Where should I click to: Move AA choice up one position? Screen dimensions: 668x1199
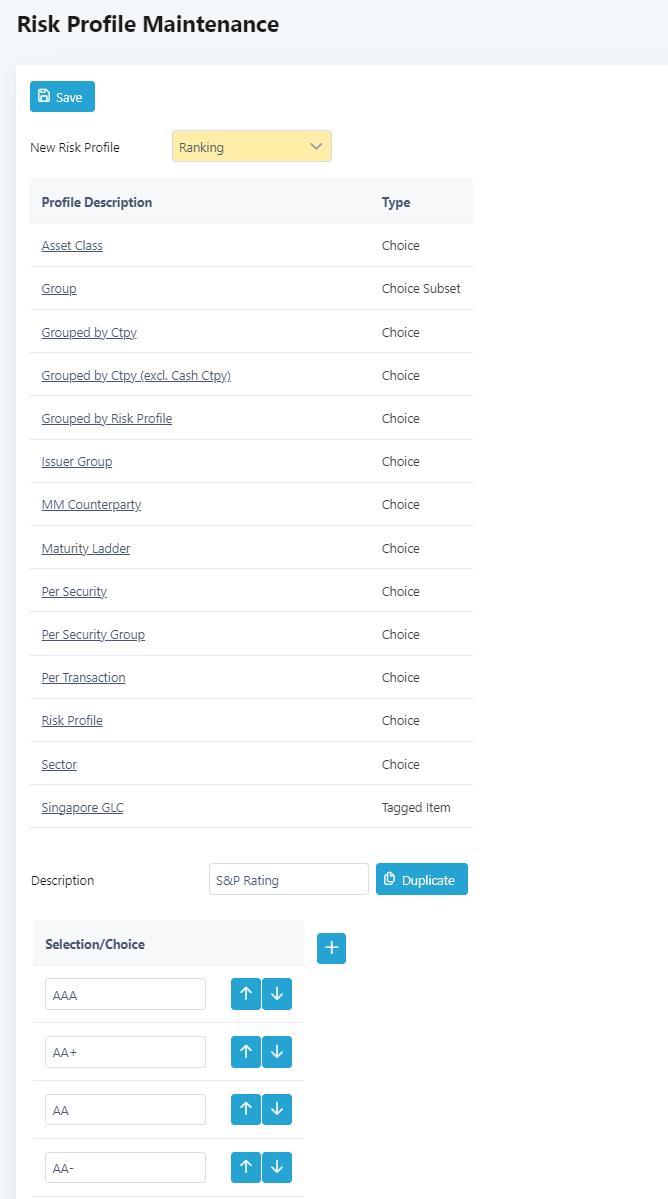click(x=245, y=1110)
